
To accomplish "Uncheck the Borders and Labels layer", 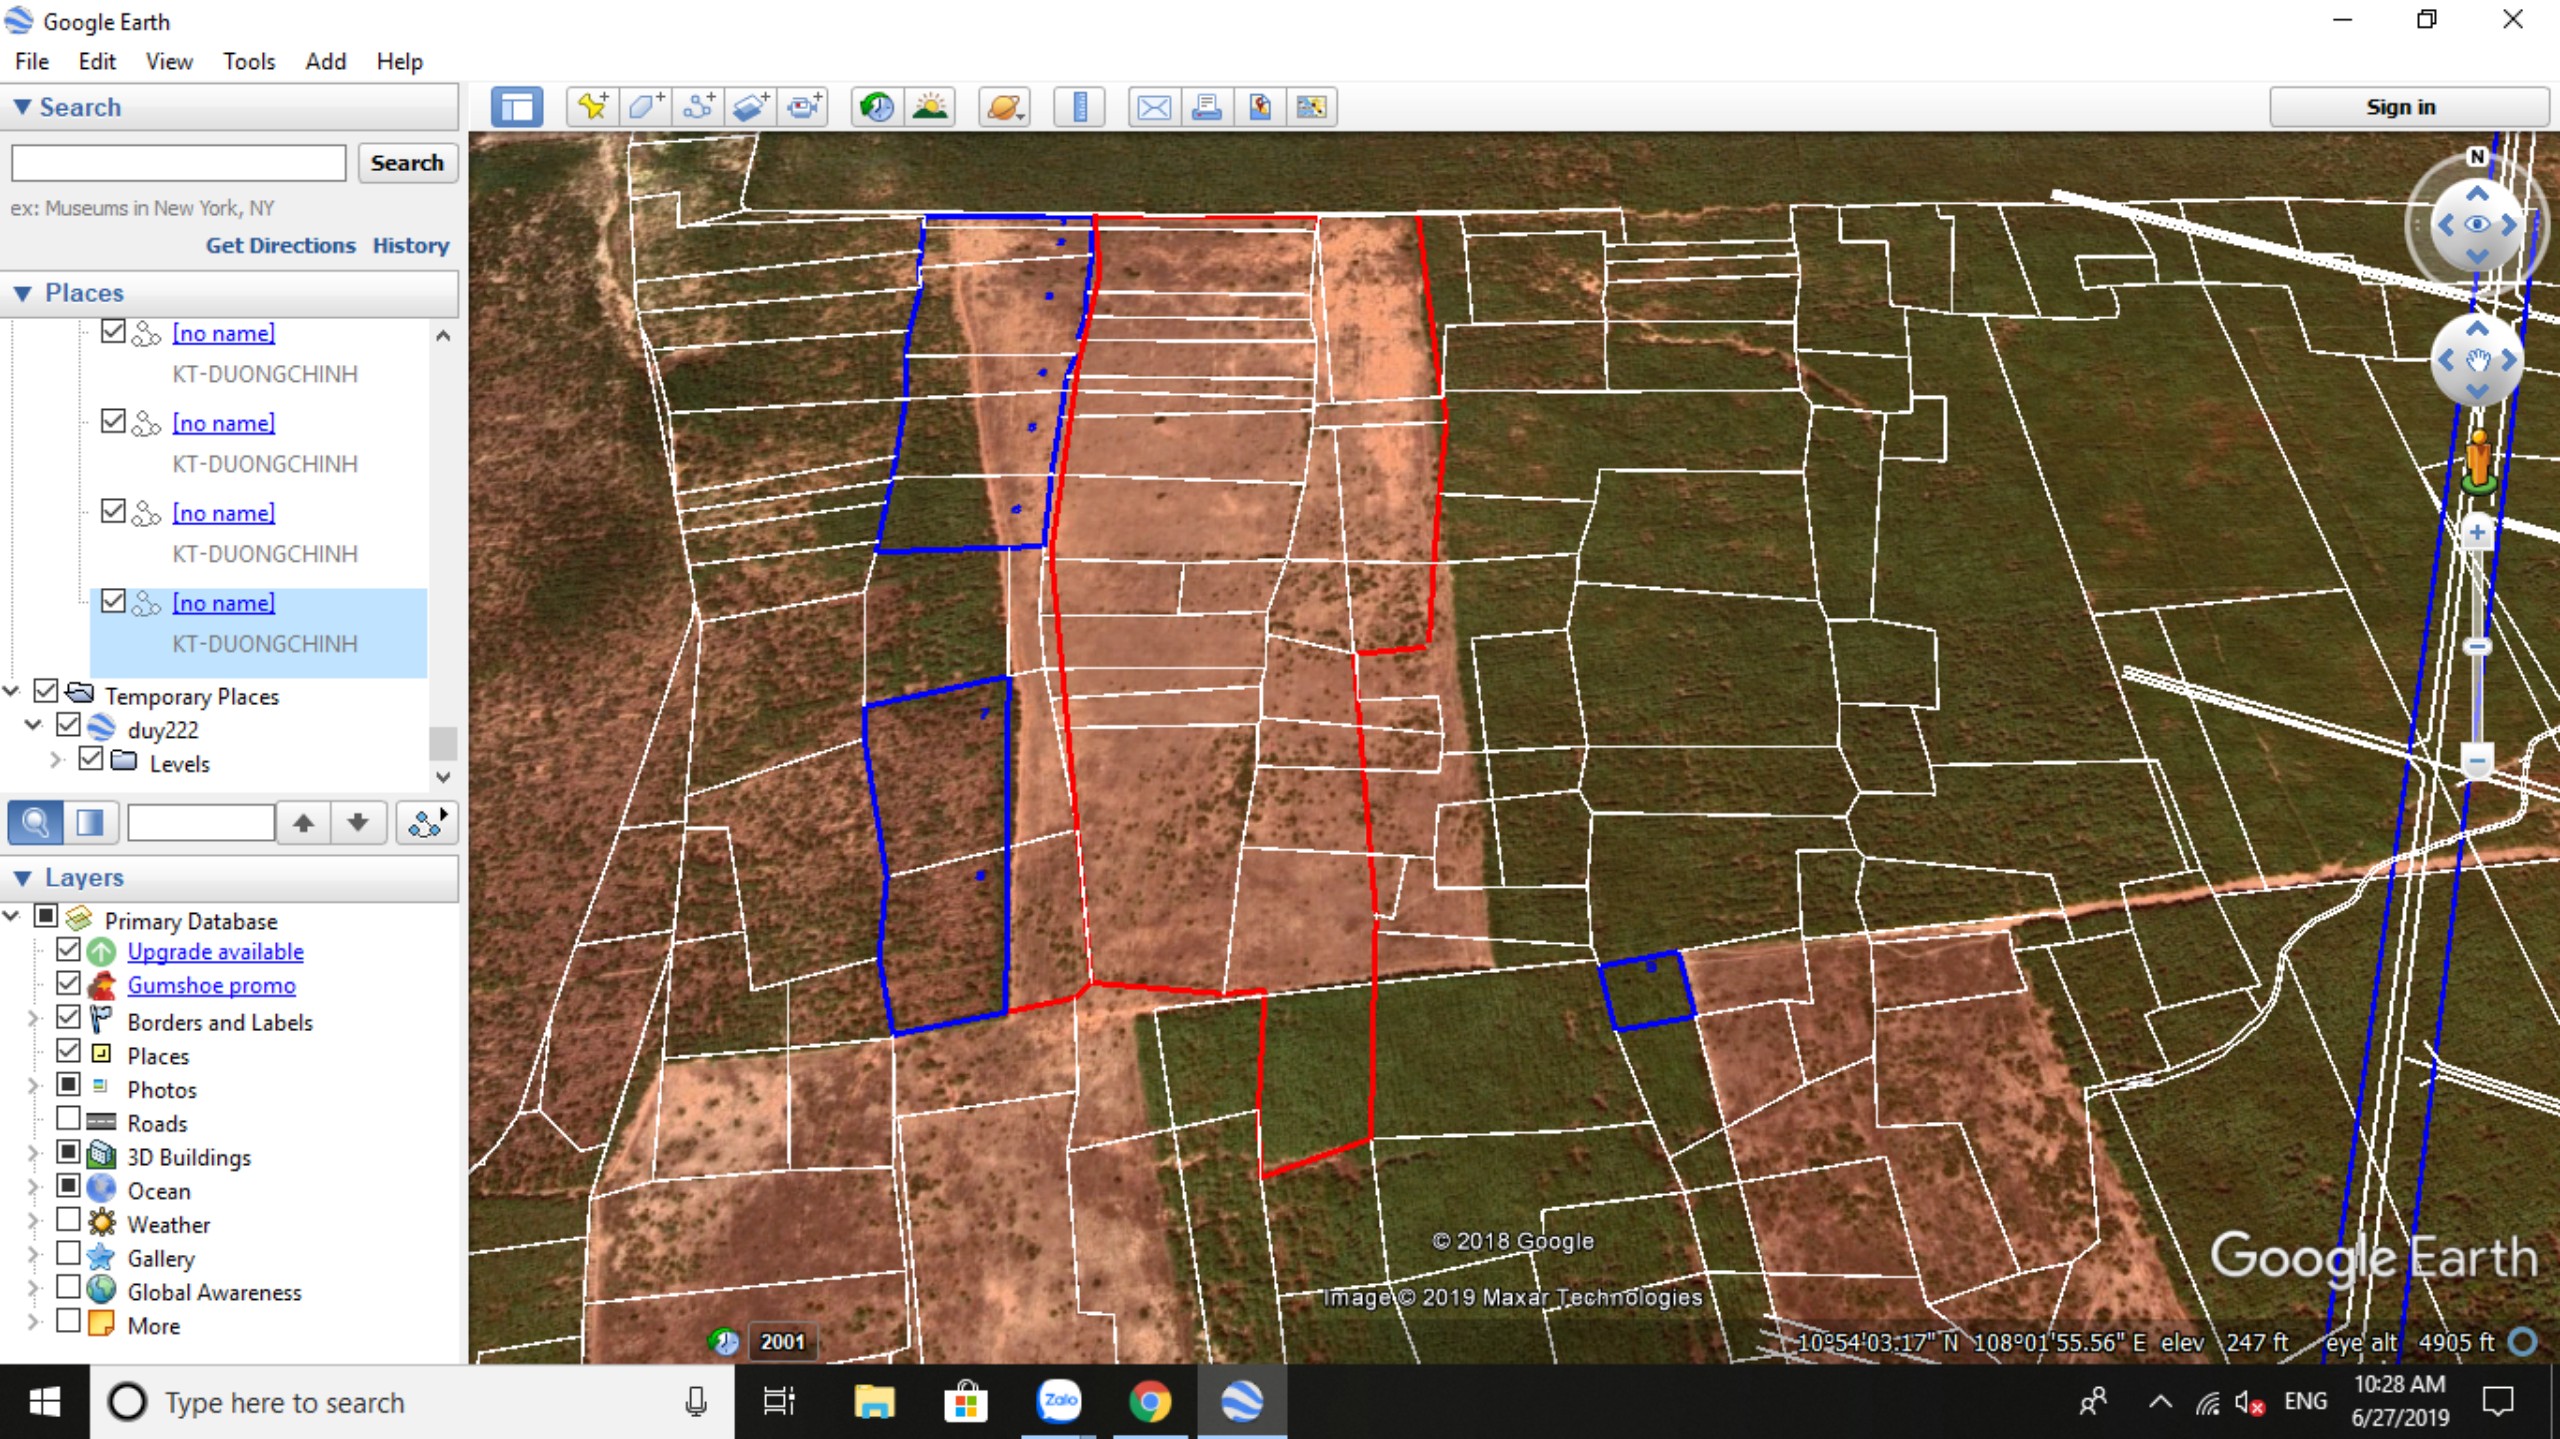I will 68,1018.
